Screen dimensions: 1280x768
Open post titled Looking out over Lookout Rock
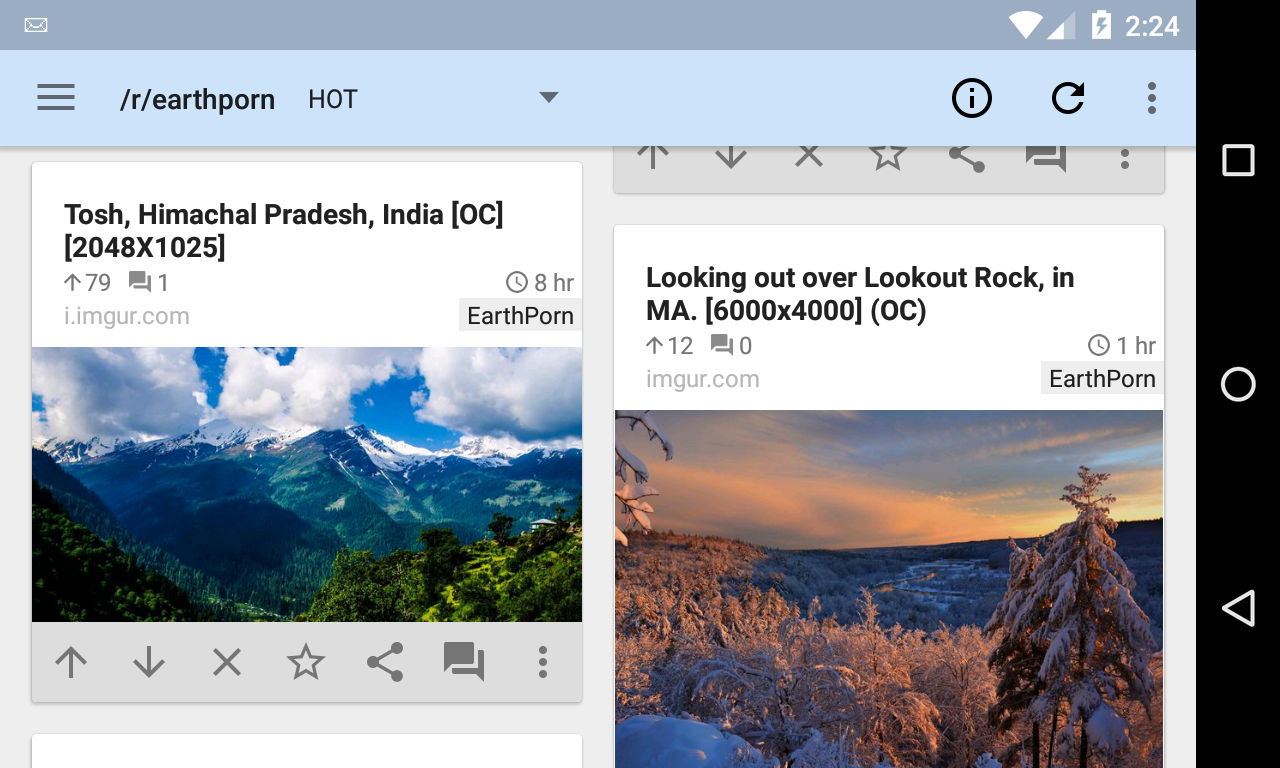860,294
